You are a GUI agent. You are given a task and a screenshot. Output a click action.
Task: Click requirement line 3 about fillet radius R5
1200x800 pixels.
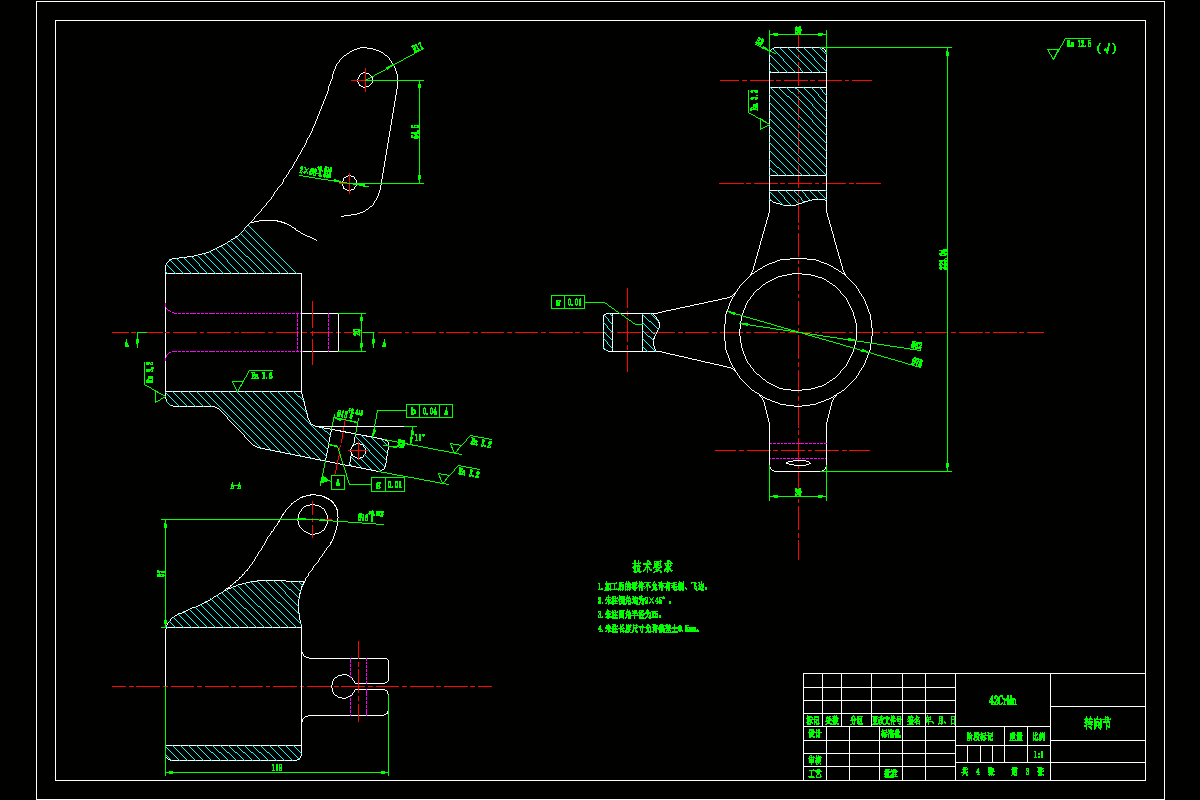pos(629,615)
